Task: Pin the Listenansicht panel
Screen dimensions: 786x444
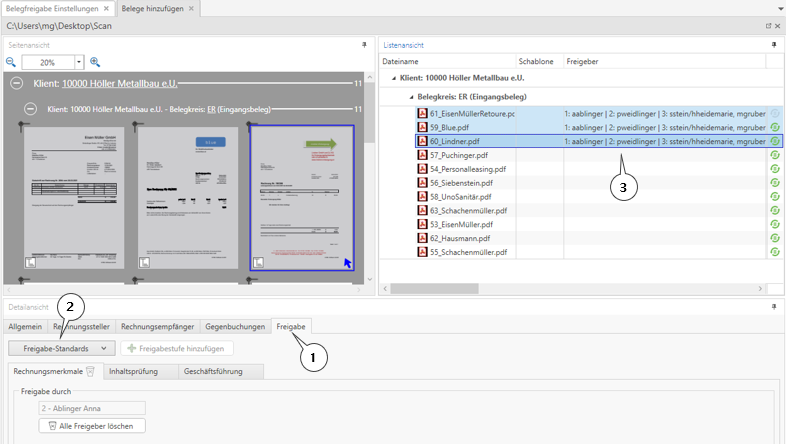Action: 774,45
